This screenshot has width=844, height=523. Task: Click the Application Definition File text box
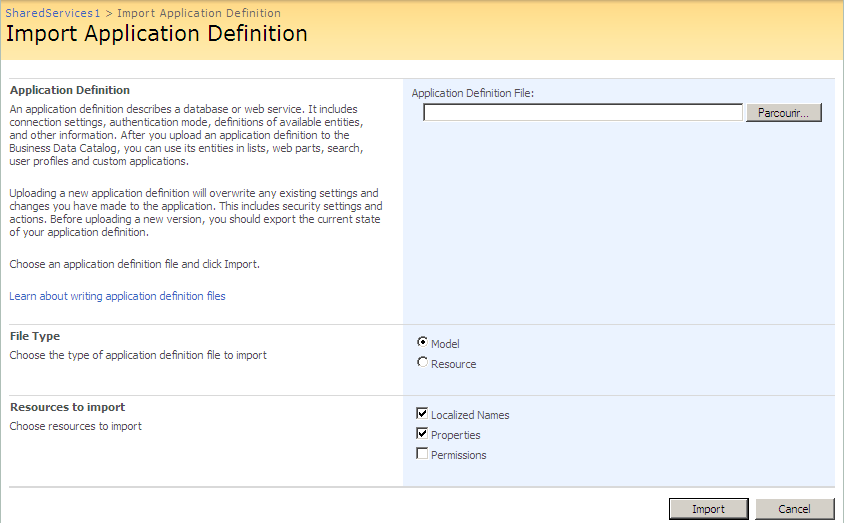click(x=582, y=113)
